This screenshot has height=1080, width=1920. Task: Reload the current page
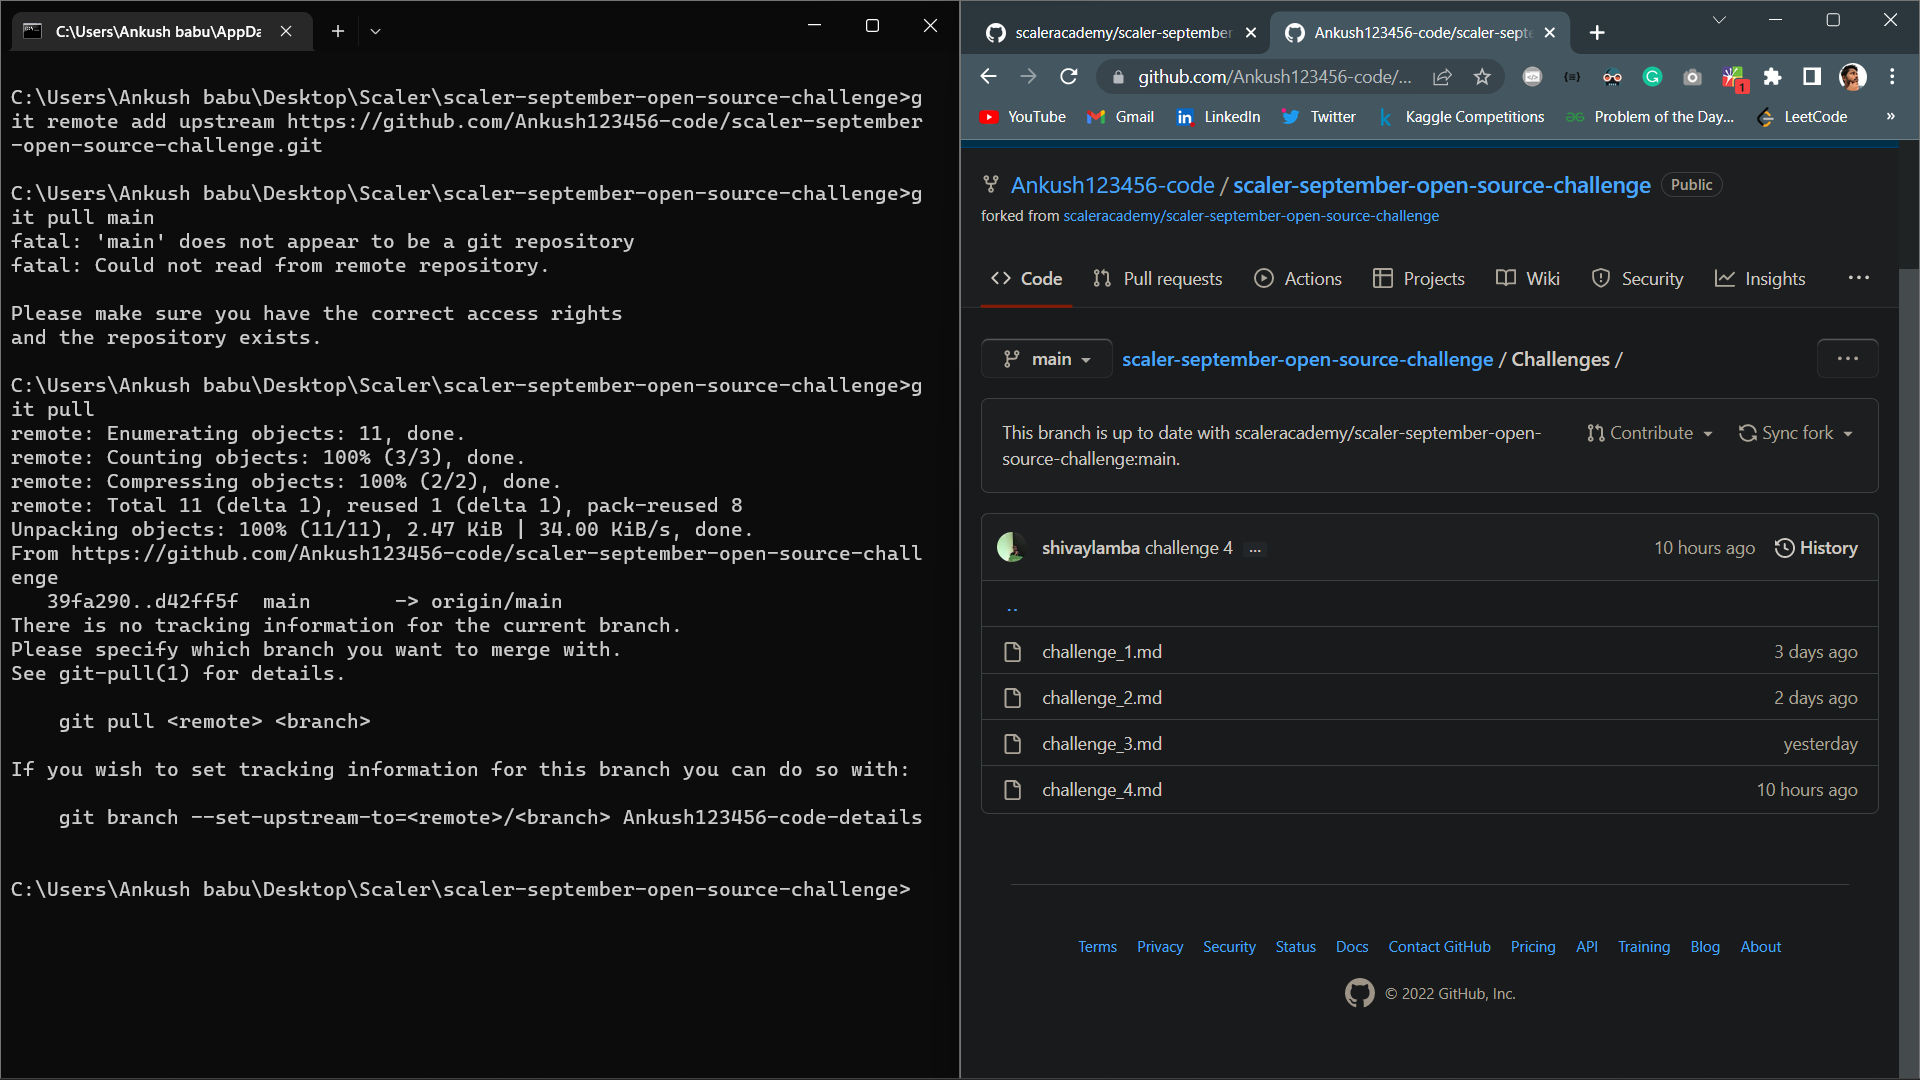(x=1069, y=76)
